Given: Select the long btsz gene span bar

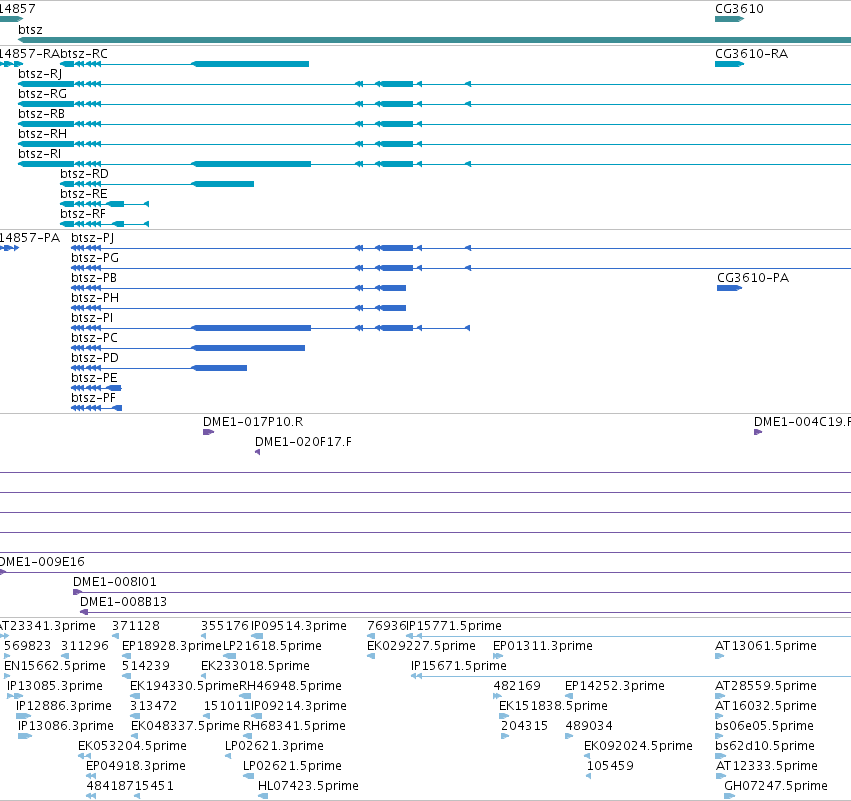Looking at the screenshot, I should pyautogui.click(x=434, y=40).
